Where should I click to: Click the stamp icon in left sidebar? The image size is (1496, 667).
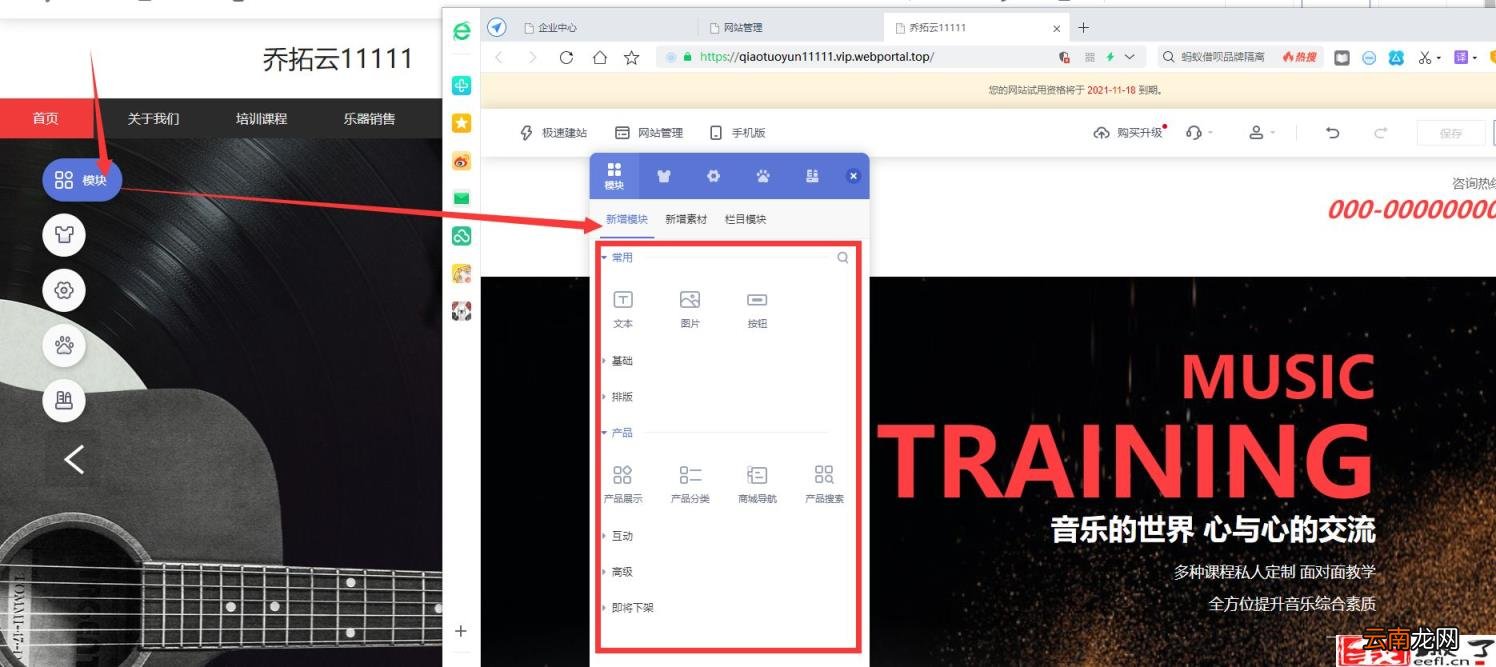pyautogui.click(x=64, y=401)
